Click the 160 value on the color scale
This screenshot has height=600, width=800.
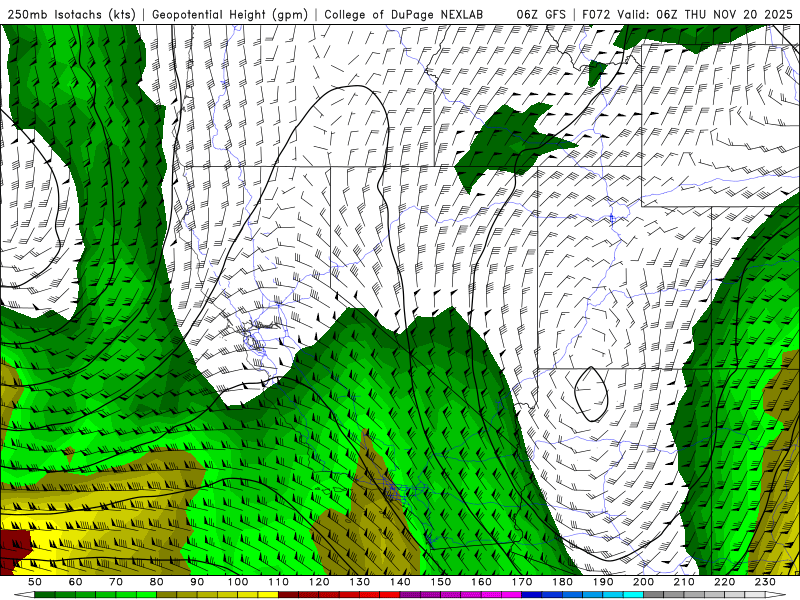coord(481,582)
